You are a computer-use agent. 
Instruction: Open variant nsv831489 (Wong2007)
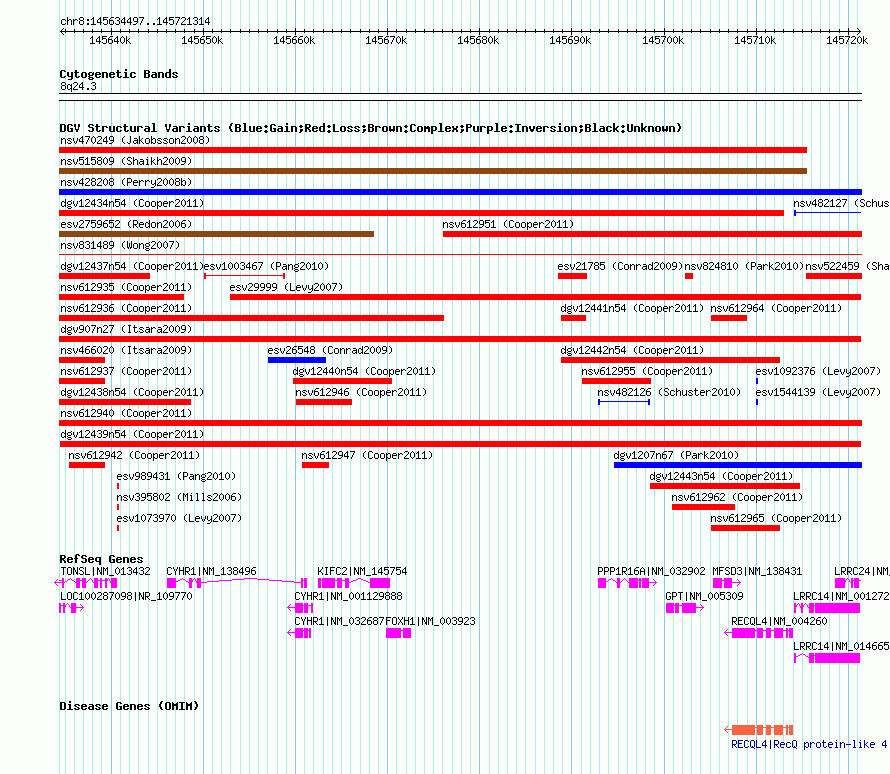click(x=120, y=246)
